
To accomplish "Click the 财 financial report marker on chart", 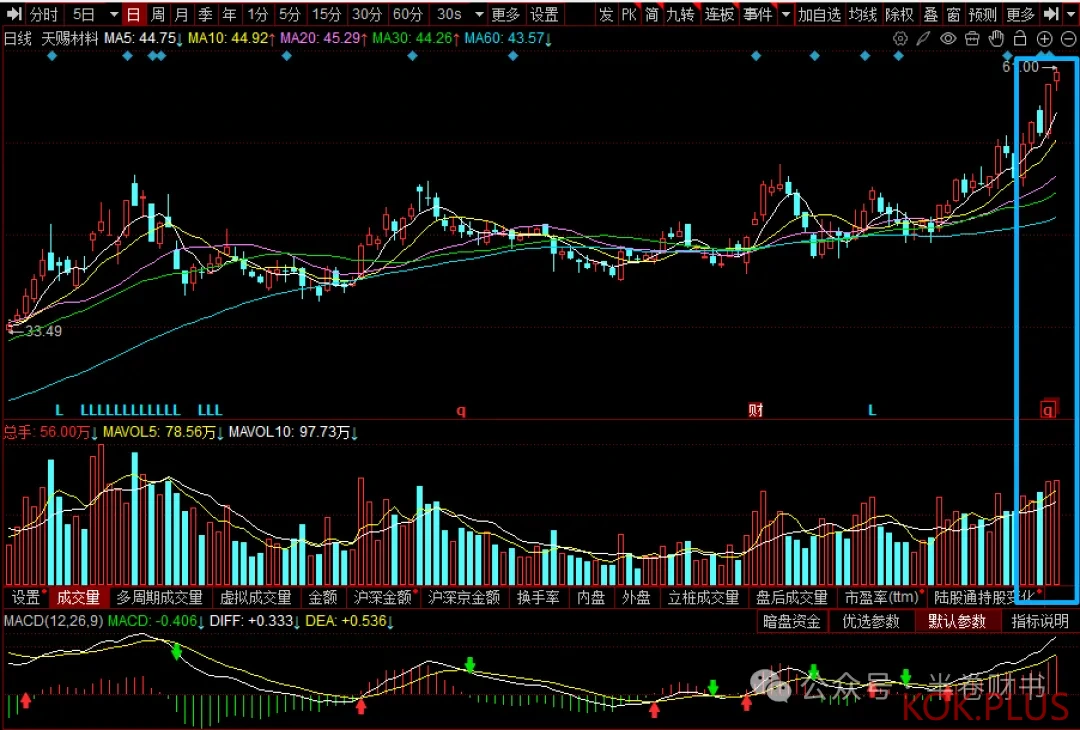I will [x=756, y=410].
